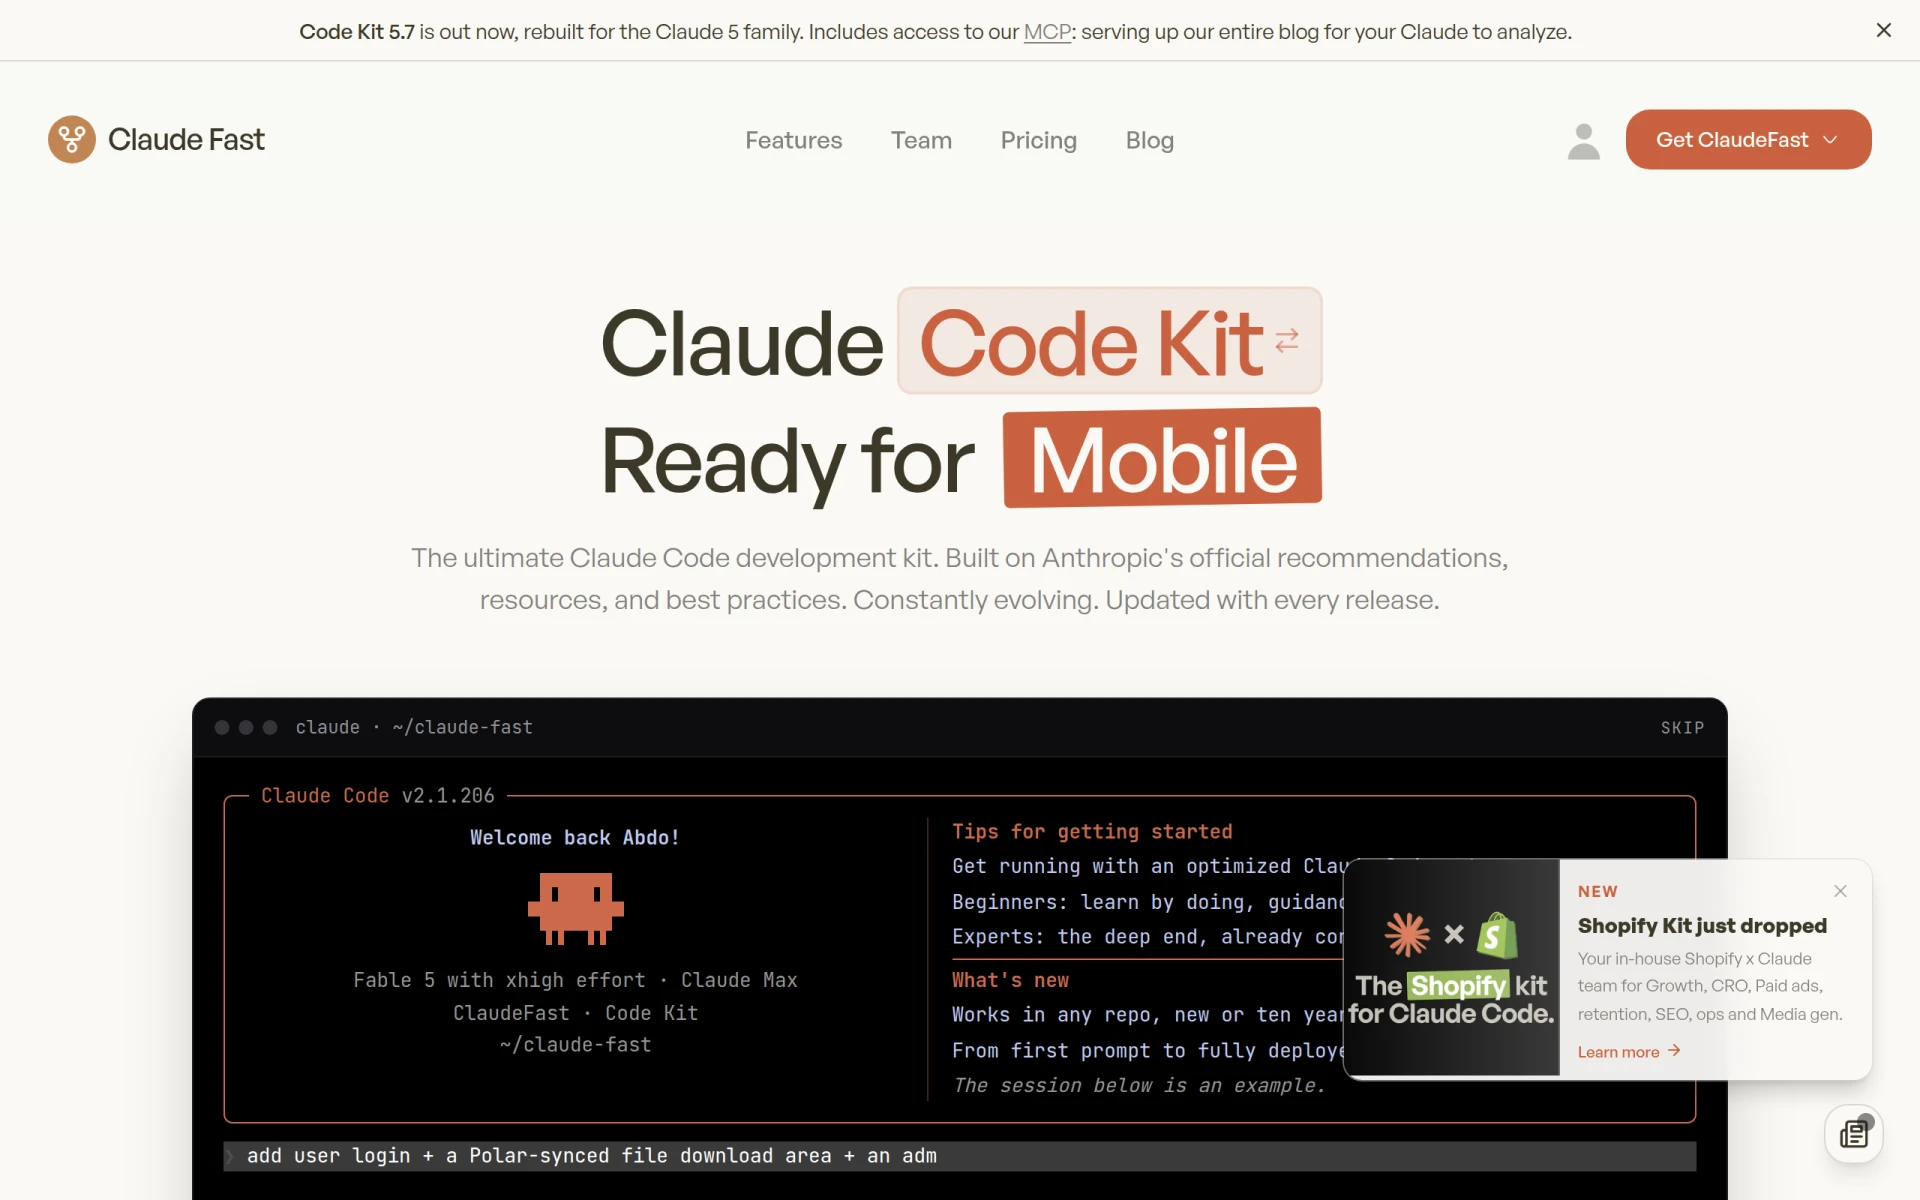Click the 'Claude Code v2.1.206' label

[378, 796]
